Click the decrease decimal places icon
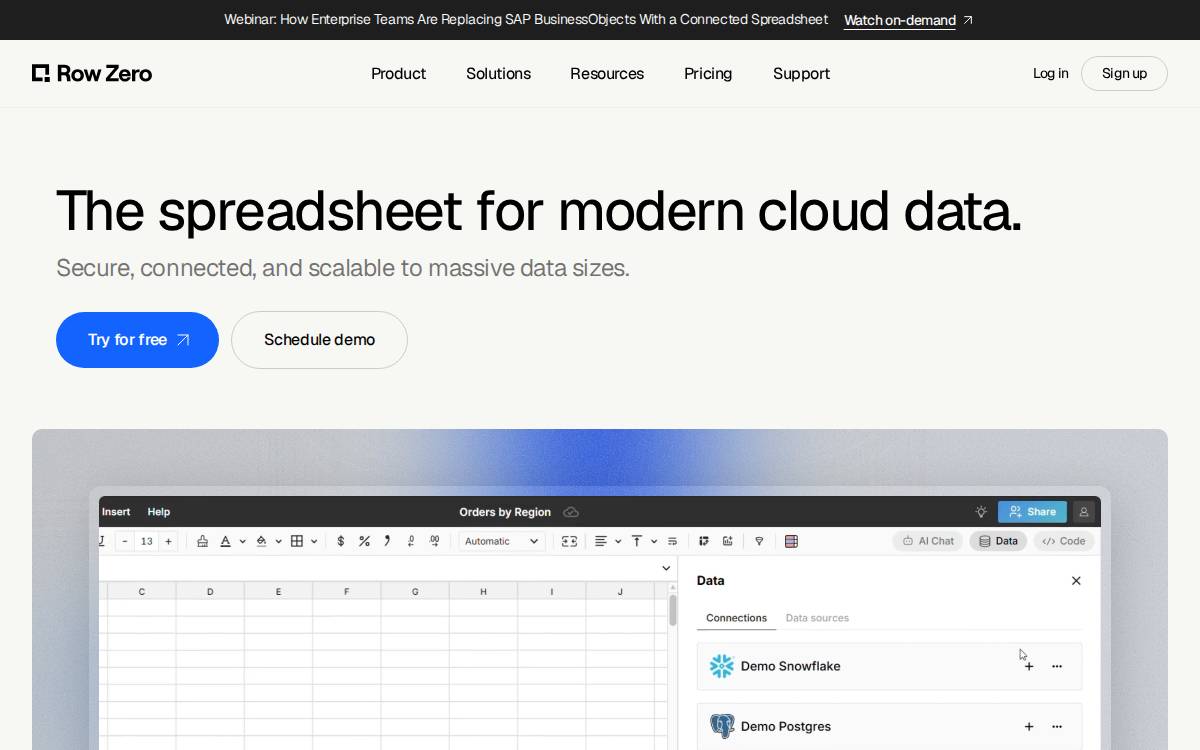The image size is (1200, 750). pyautogui.click(x=411, y=541)
